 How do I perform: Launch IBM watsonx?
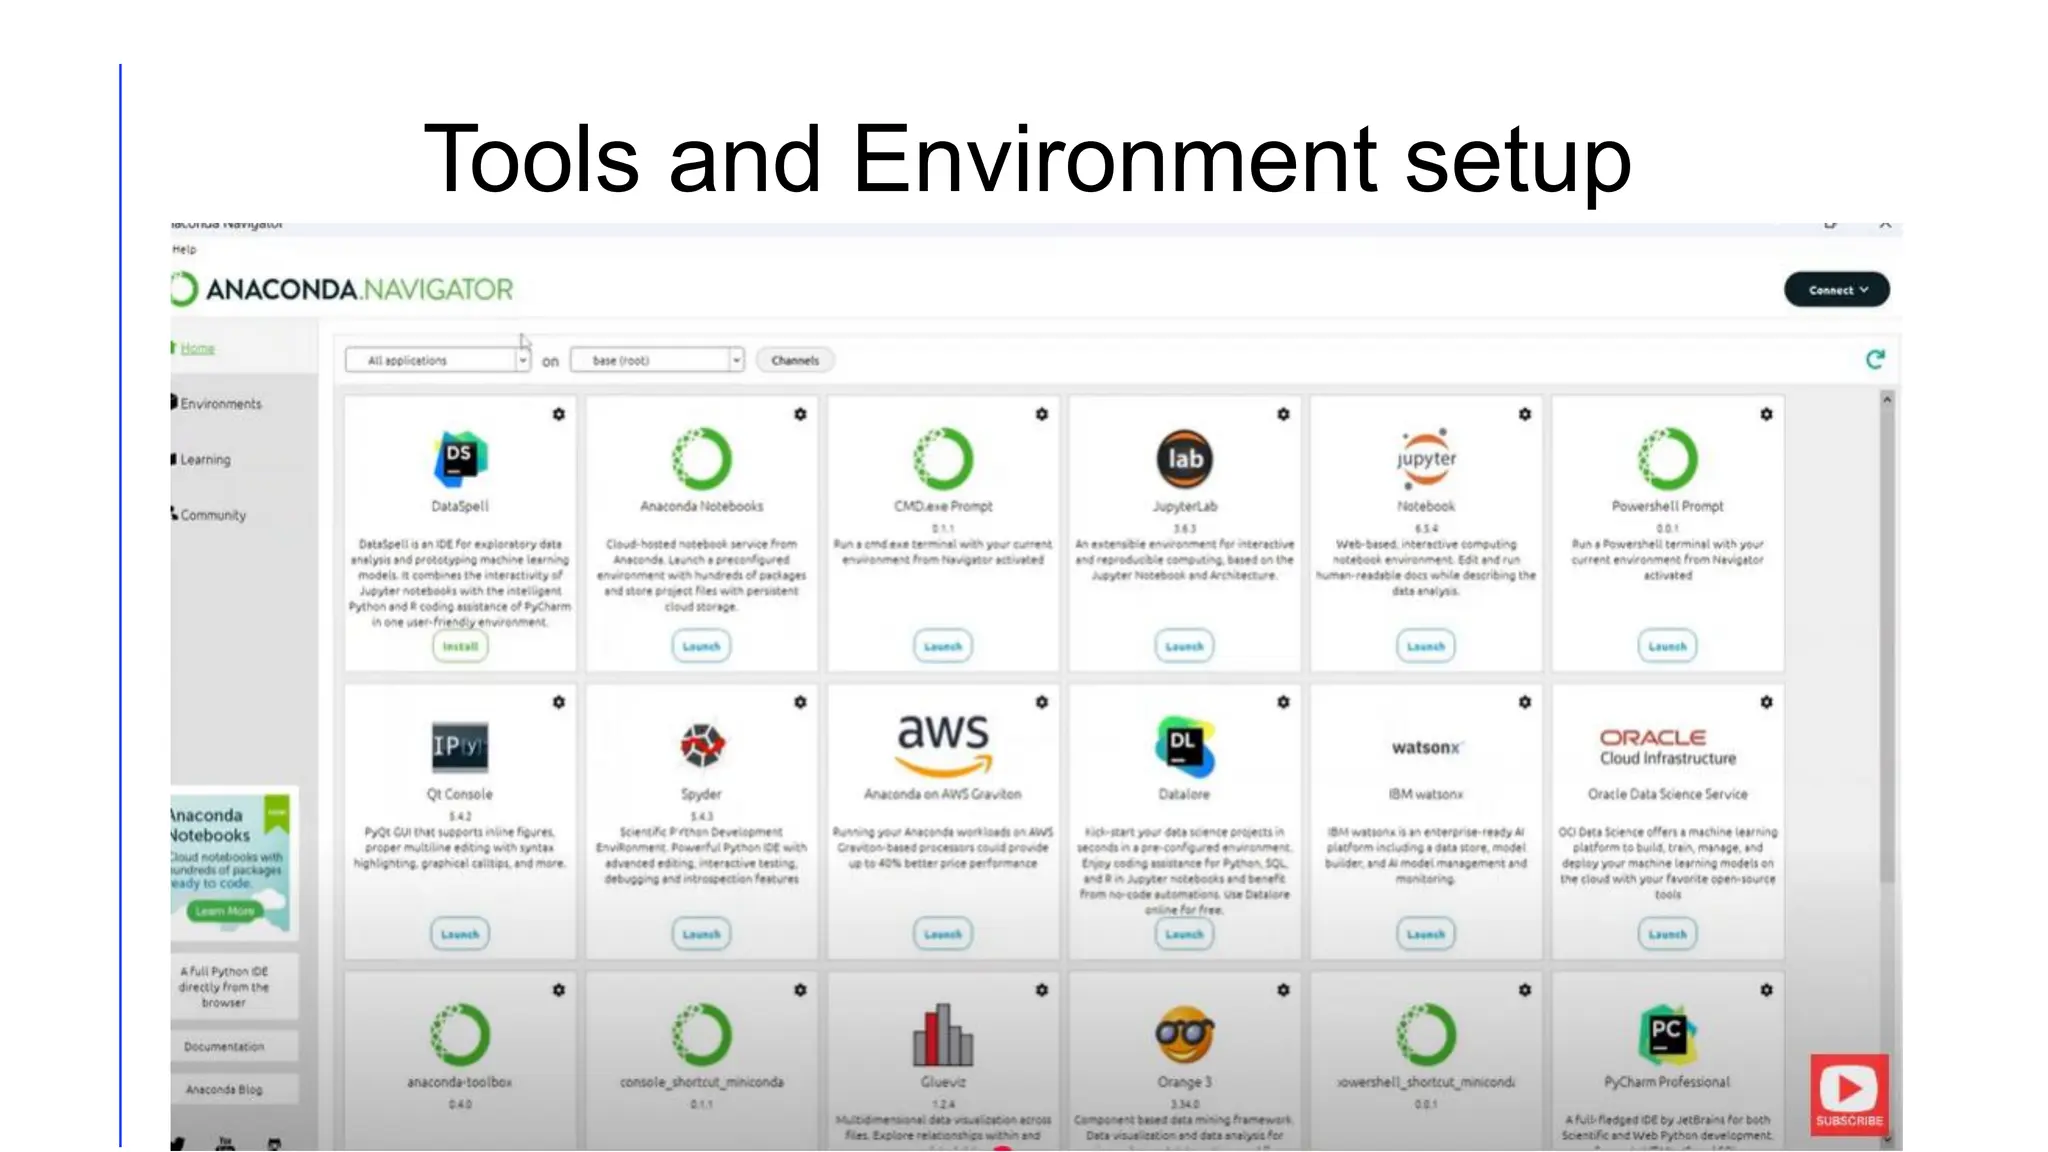click(x=1426, y=934)
